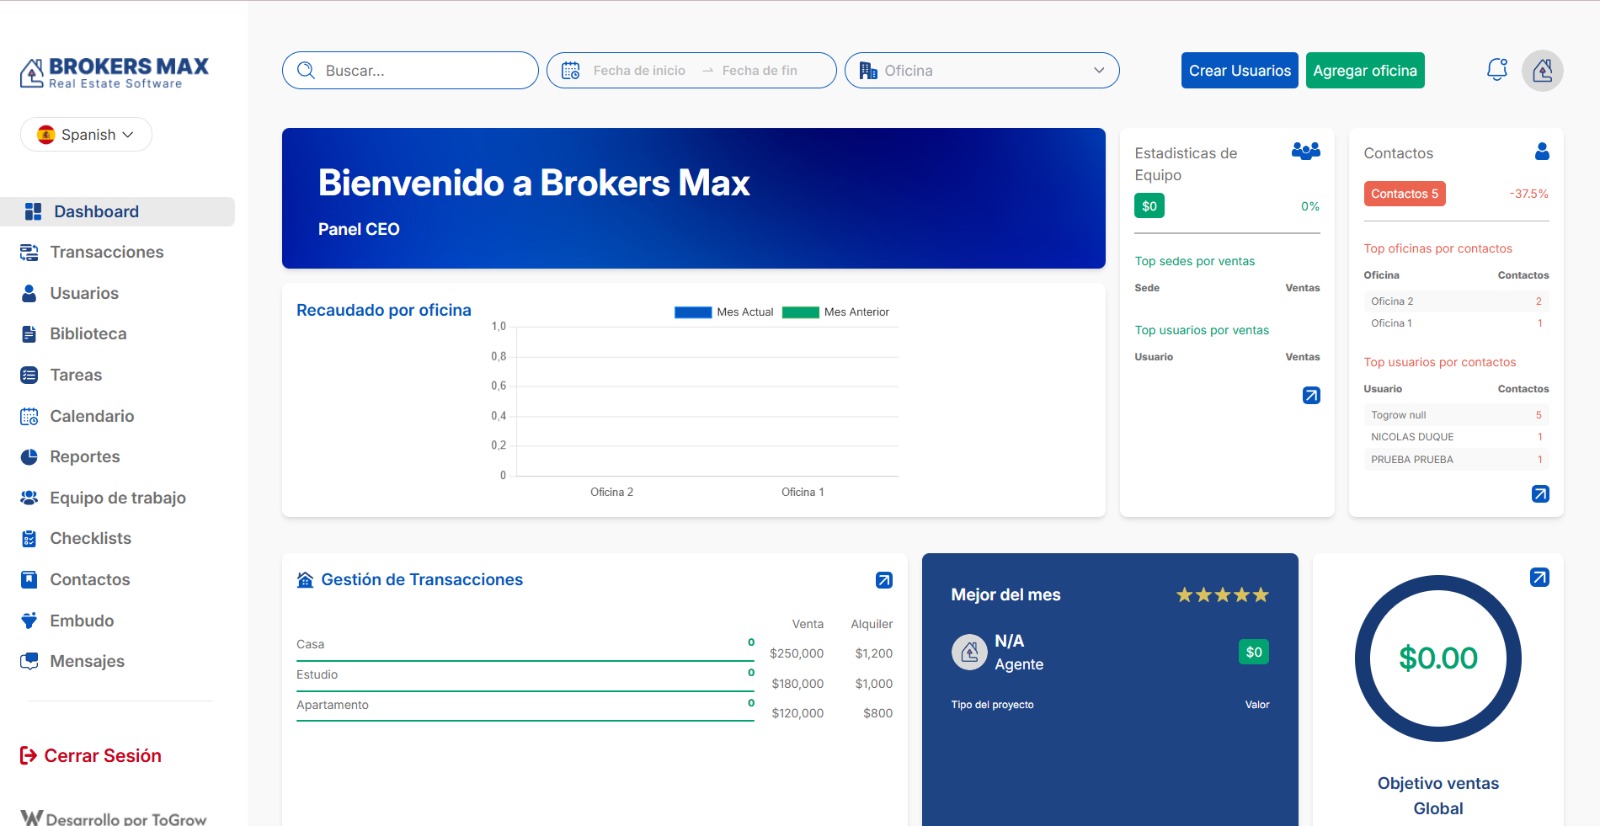Click the Fecha de fin date field
The width and height of the screenshot is (1600, 826).
coord(760,71)
